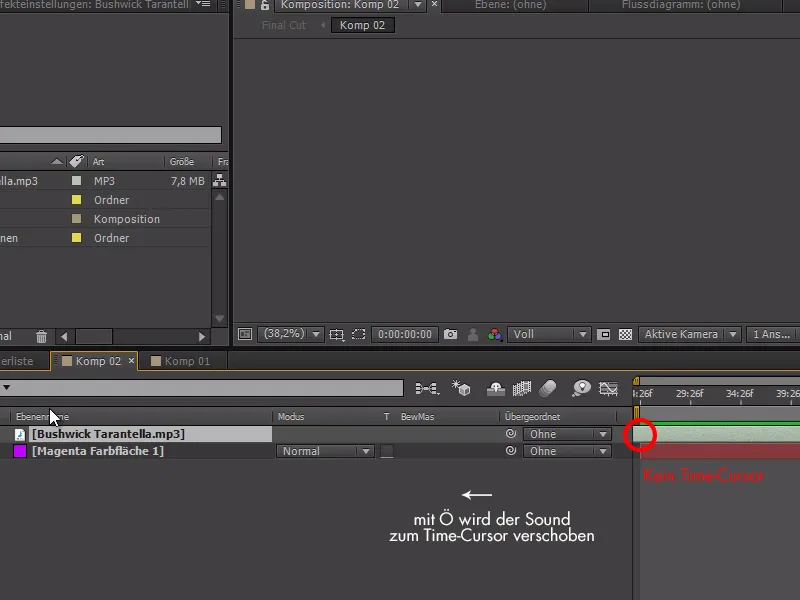This screenshot has height=600, width=800.
Task: Open the composition viewer dropdown arrow
Action: 418,5
